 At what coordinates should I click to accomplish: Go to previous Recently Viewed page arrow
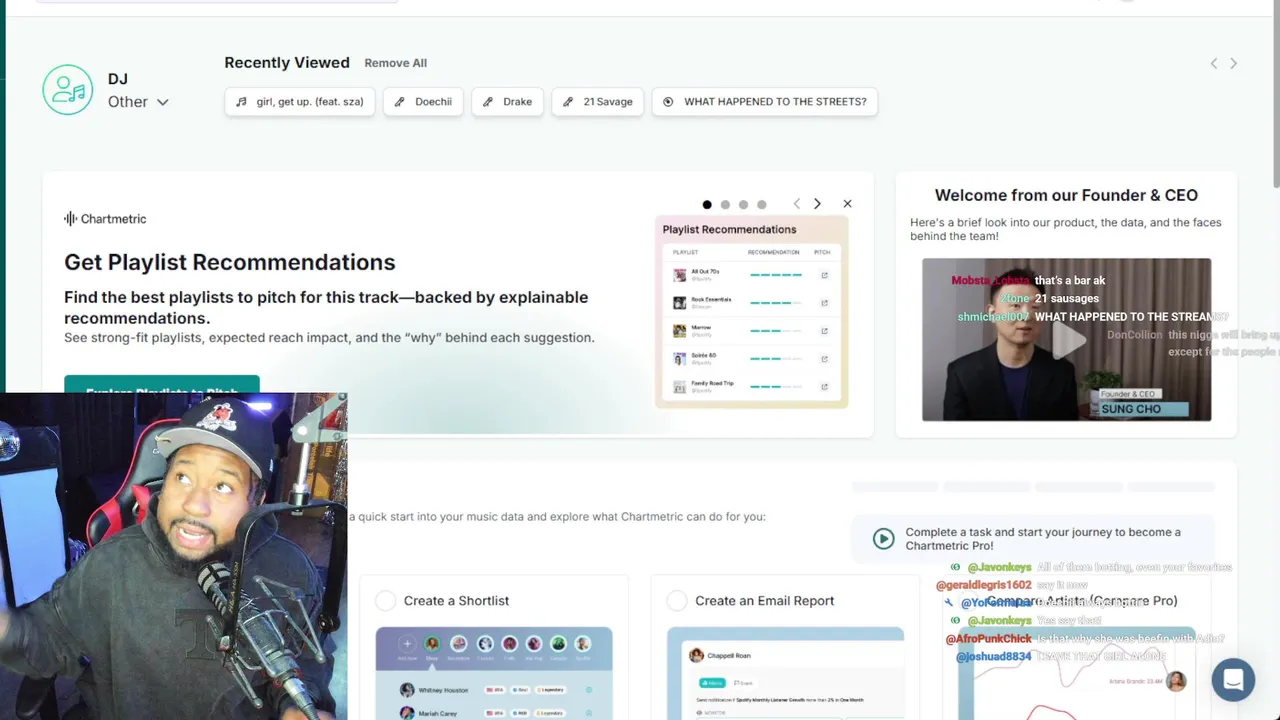coord(1214,63)
